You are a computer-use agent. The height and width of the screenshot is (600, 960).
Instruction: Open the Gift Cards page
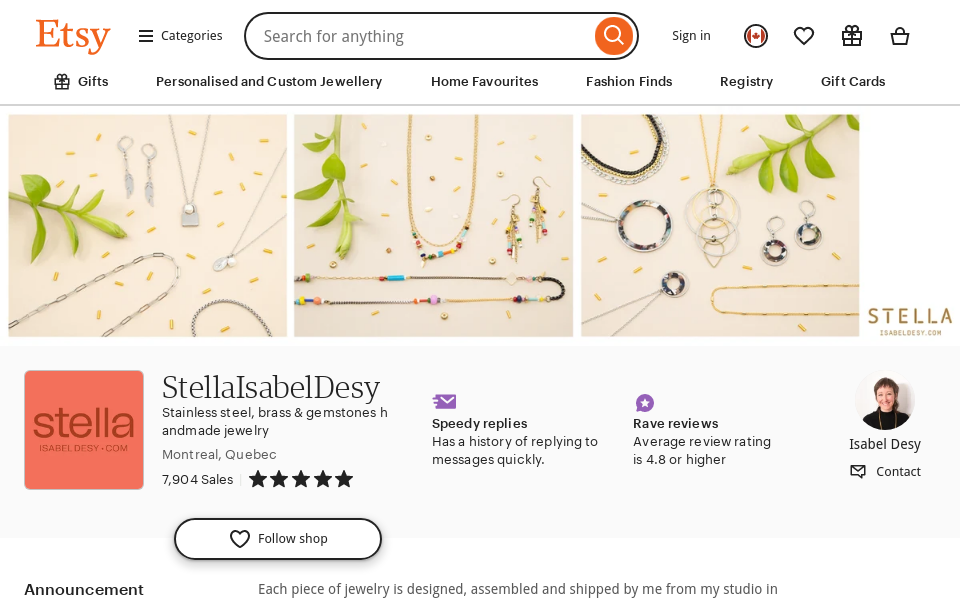tap(852, 82)
